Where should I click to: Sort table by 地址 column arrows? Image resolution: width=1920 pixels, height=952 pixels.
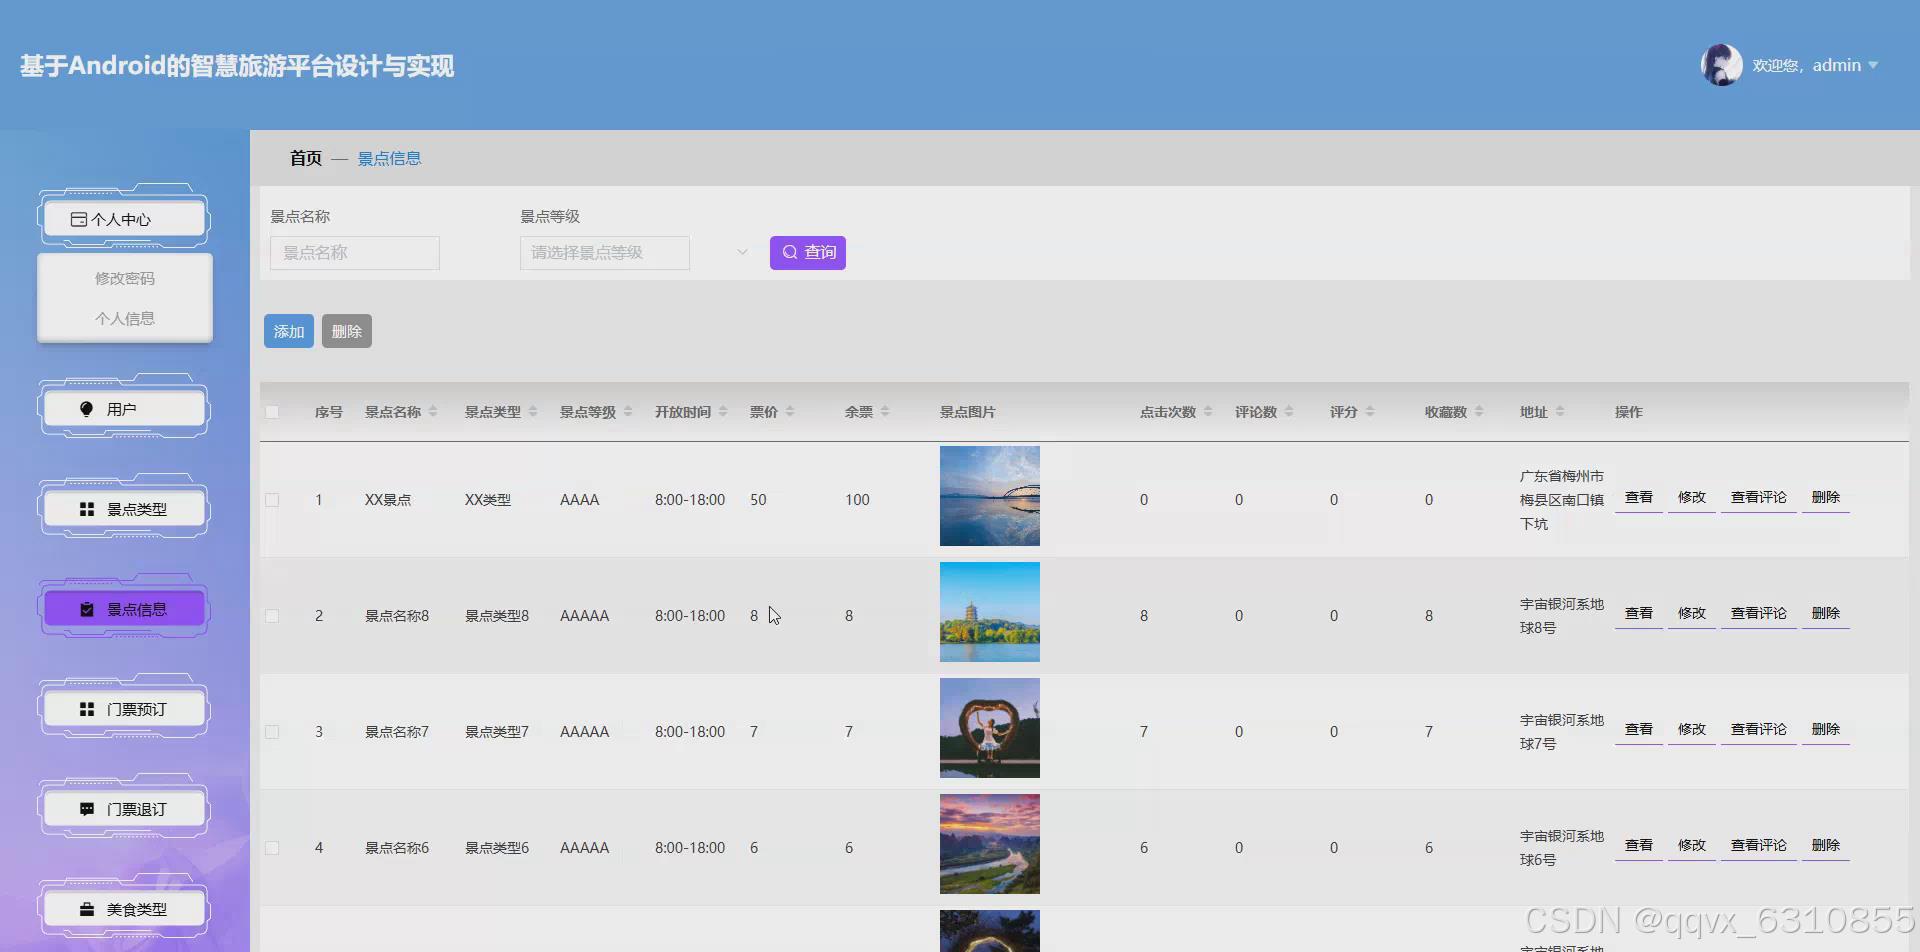(x=1560, y=412)
